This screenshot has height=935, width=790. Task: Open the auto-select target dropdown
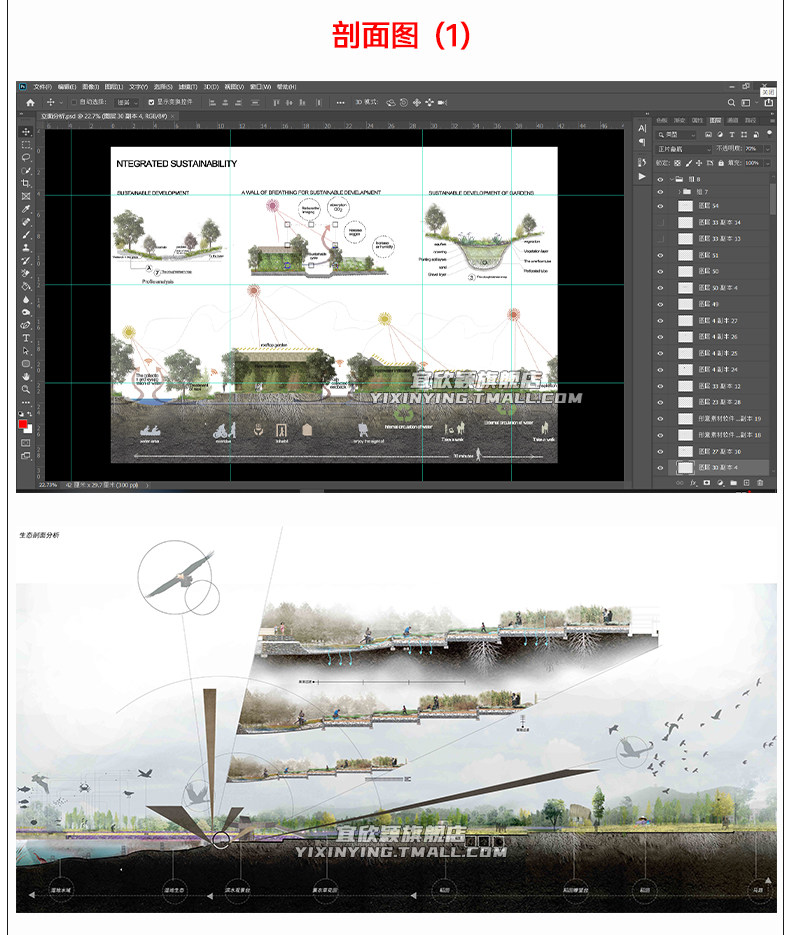[128, 103]
